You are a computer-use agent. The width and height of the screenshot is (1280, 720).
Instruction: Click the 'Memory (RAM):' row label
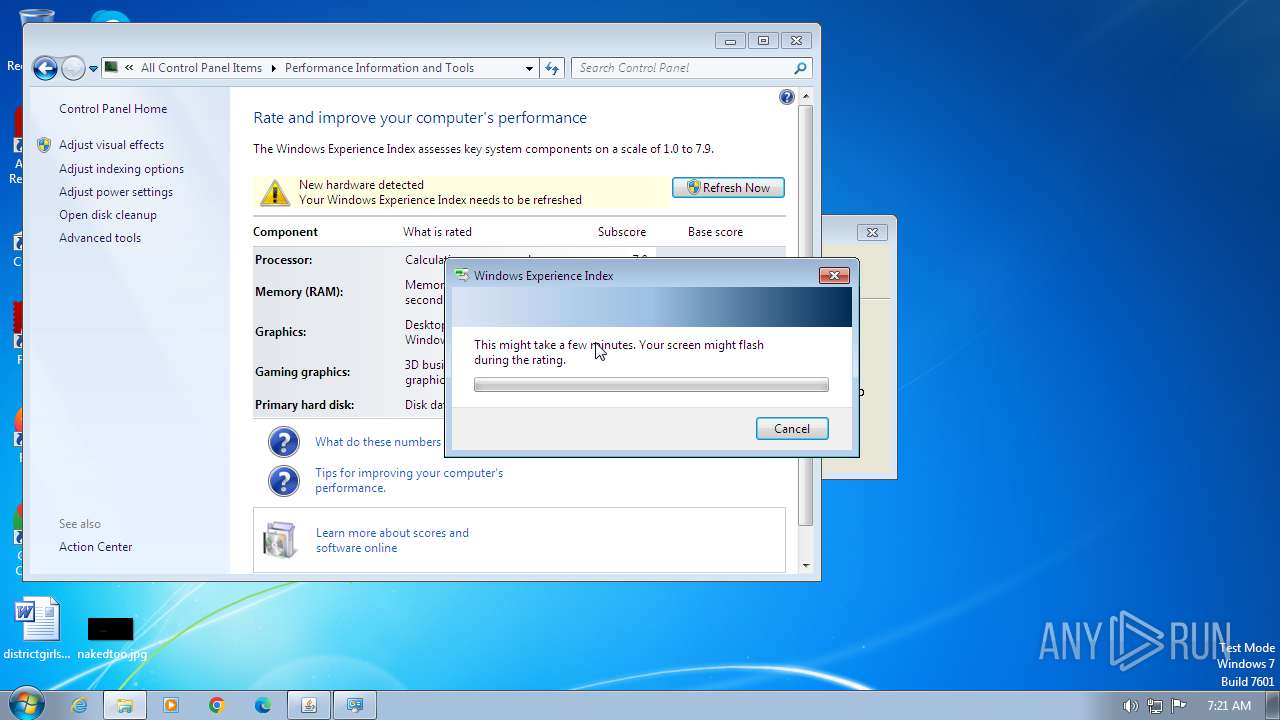click(x=299, y=292)
